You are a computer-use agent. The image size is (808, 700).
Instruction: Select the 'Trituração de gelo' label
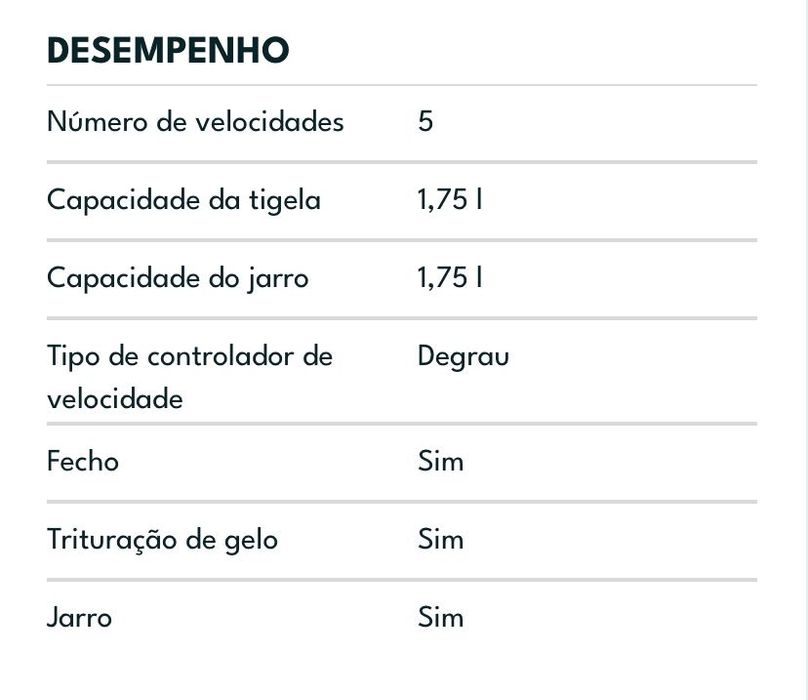[x=162, y=540]
